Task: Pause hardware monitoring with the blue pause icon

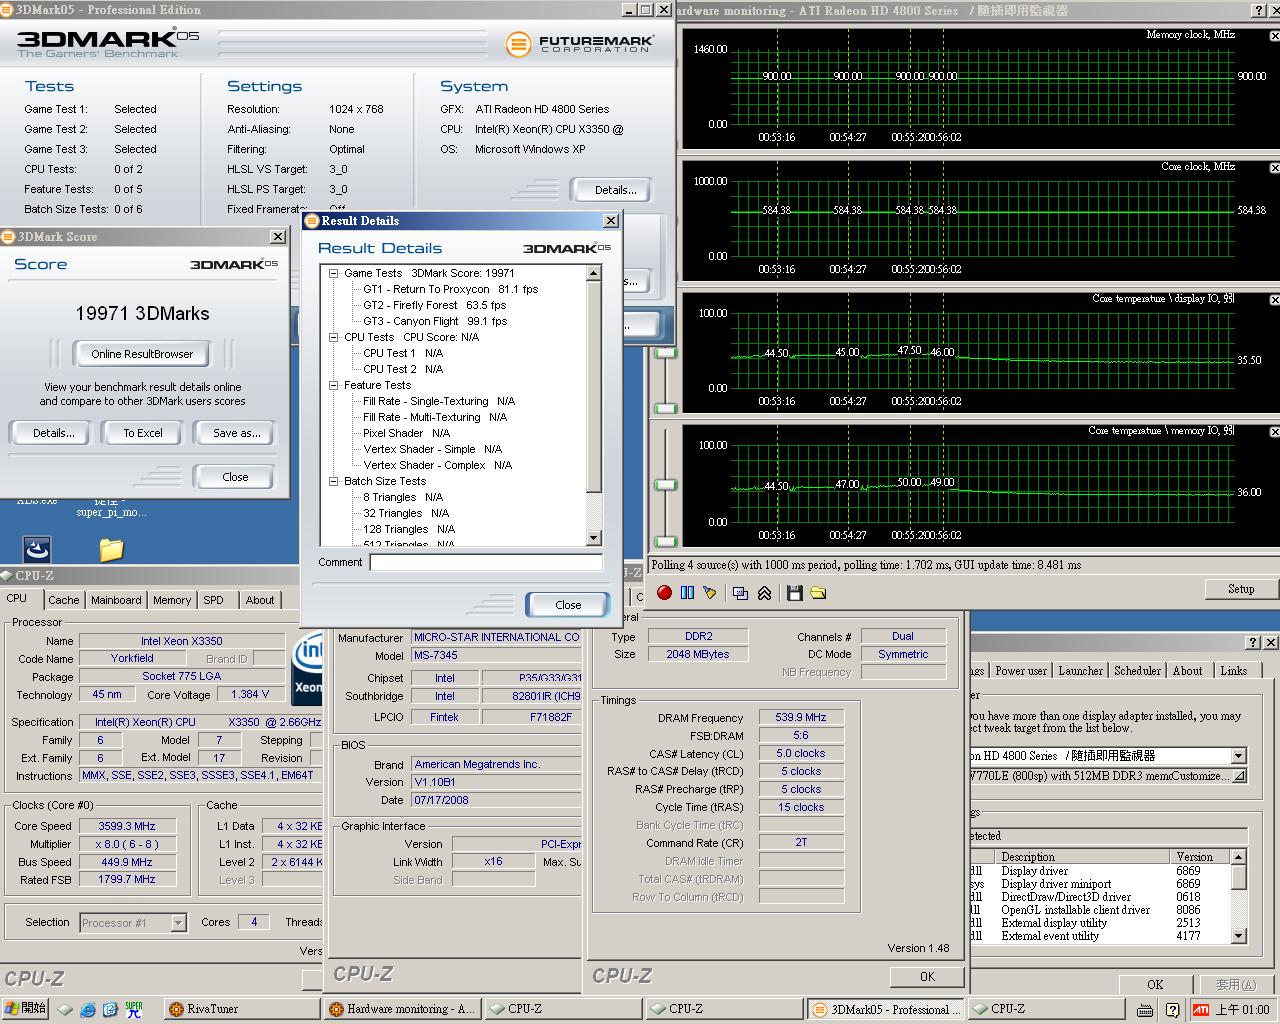Action: coord(687,593)
